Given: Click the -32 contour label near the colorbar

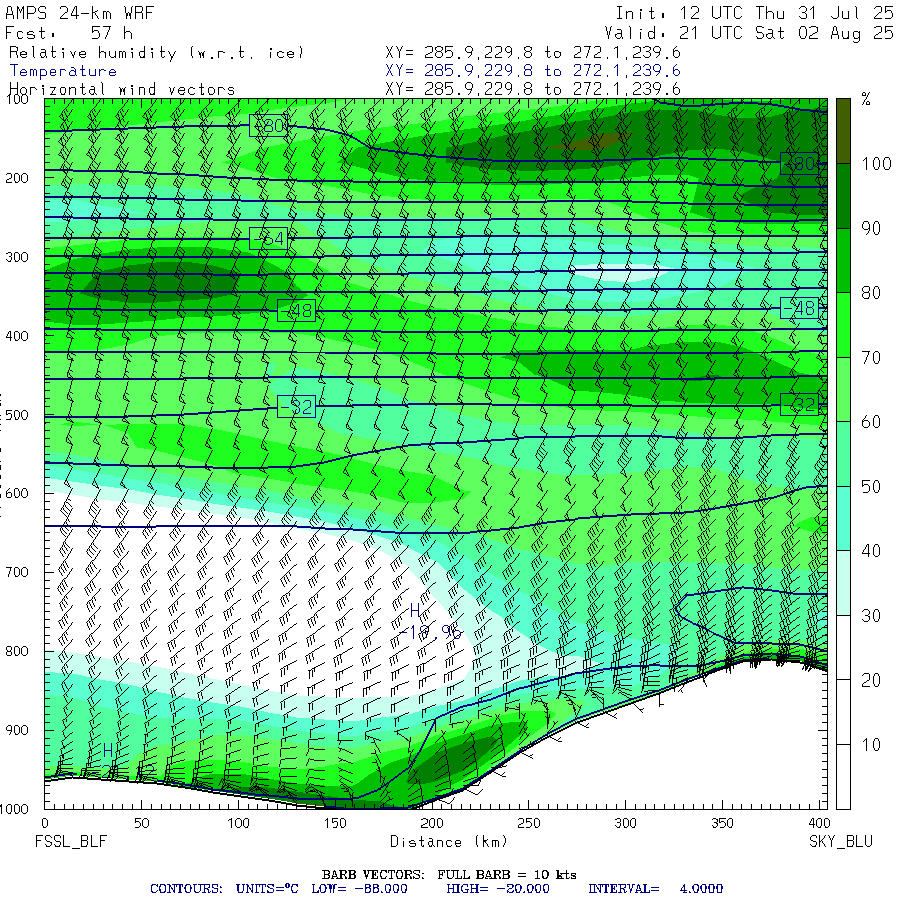Looking at the screenshot, I should (x=800, y=405).
